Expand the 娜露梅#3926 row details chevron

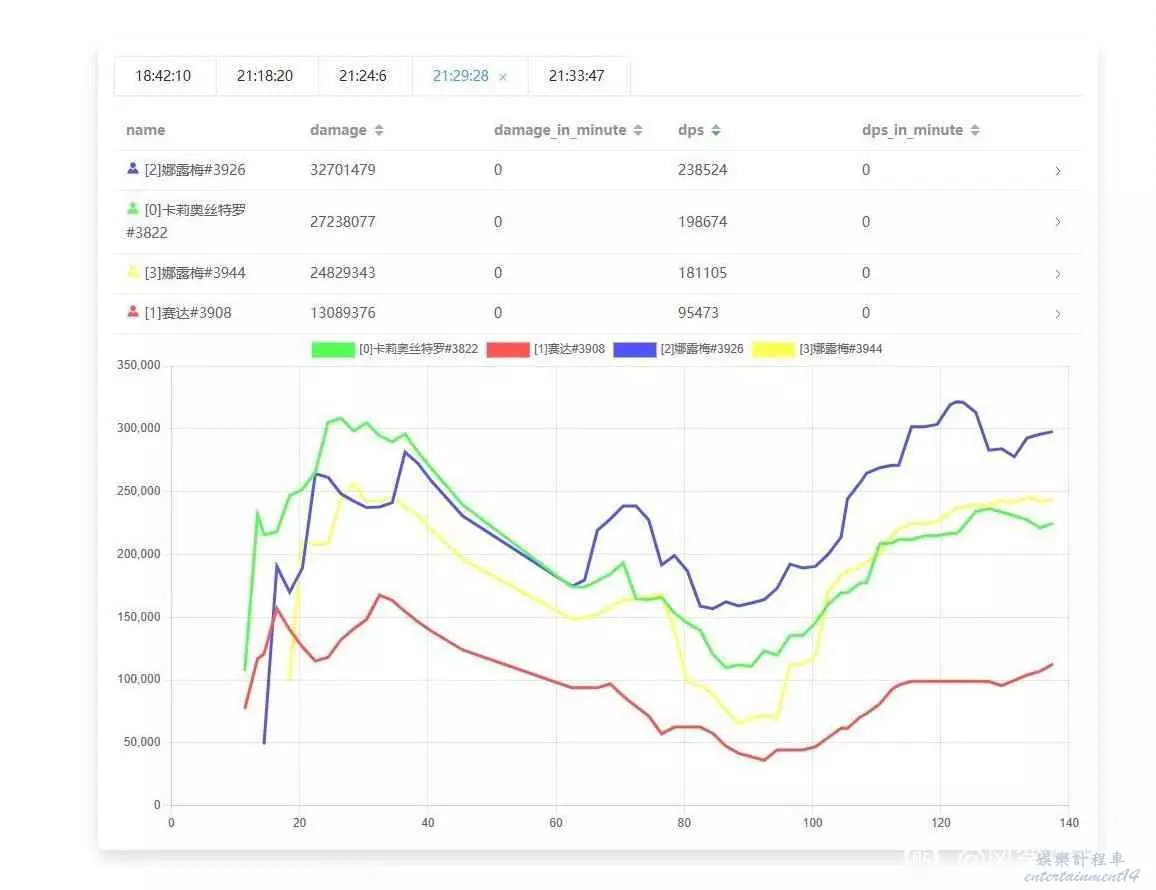(x=1058, y=171)
